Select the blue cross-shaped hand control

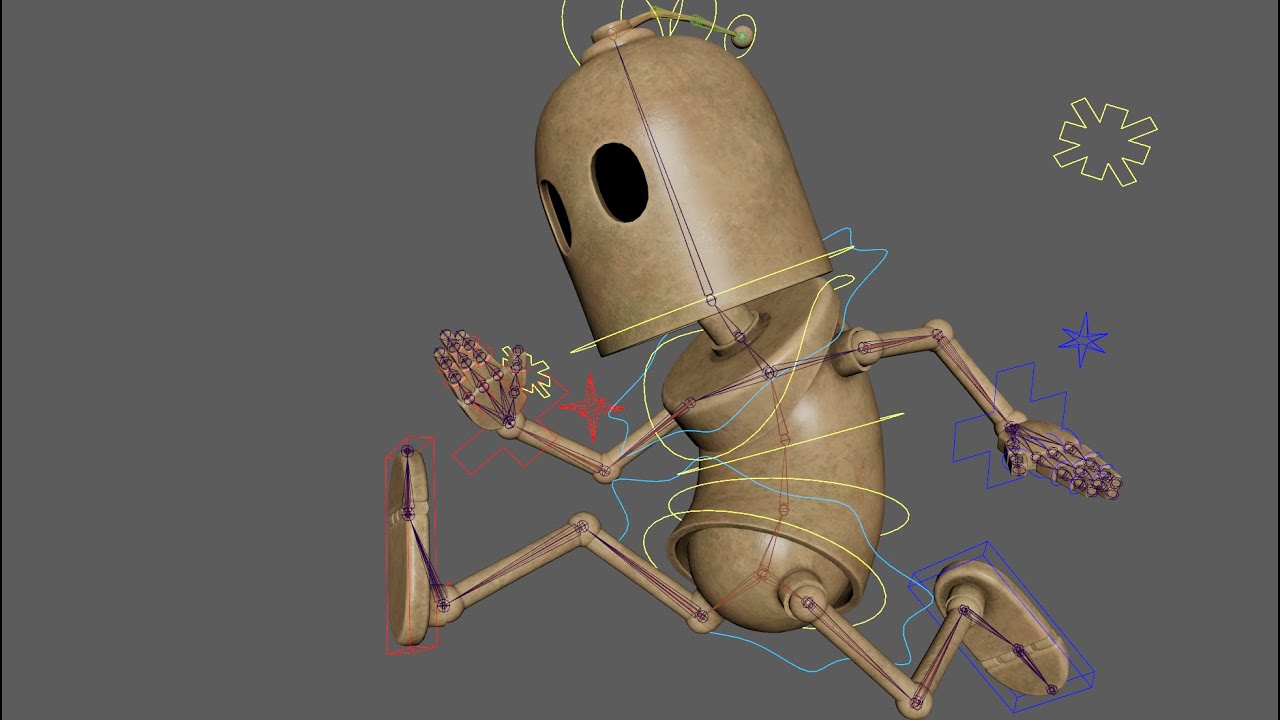click(1008, 426)
